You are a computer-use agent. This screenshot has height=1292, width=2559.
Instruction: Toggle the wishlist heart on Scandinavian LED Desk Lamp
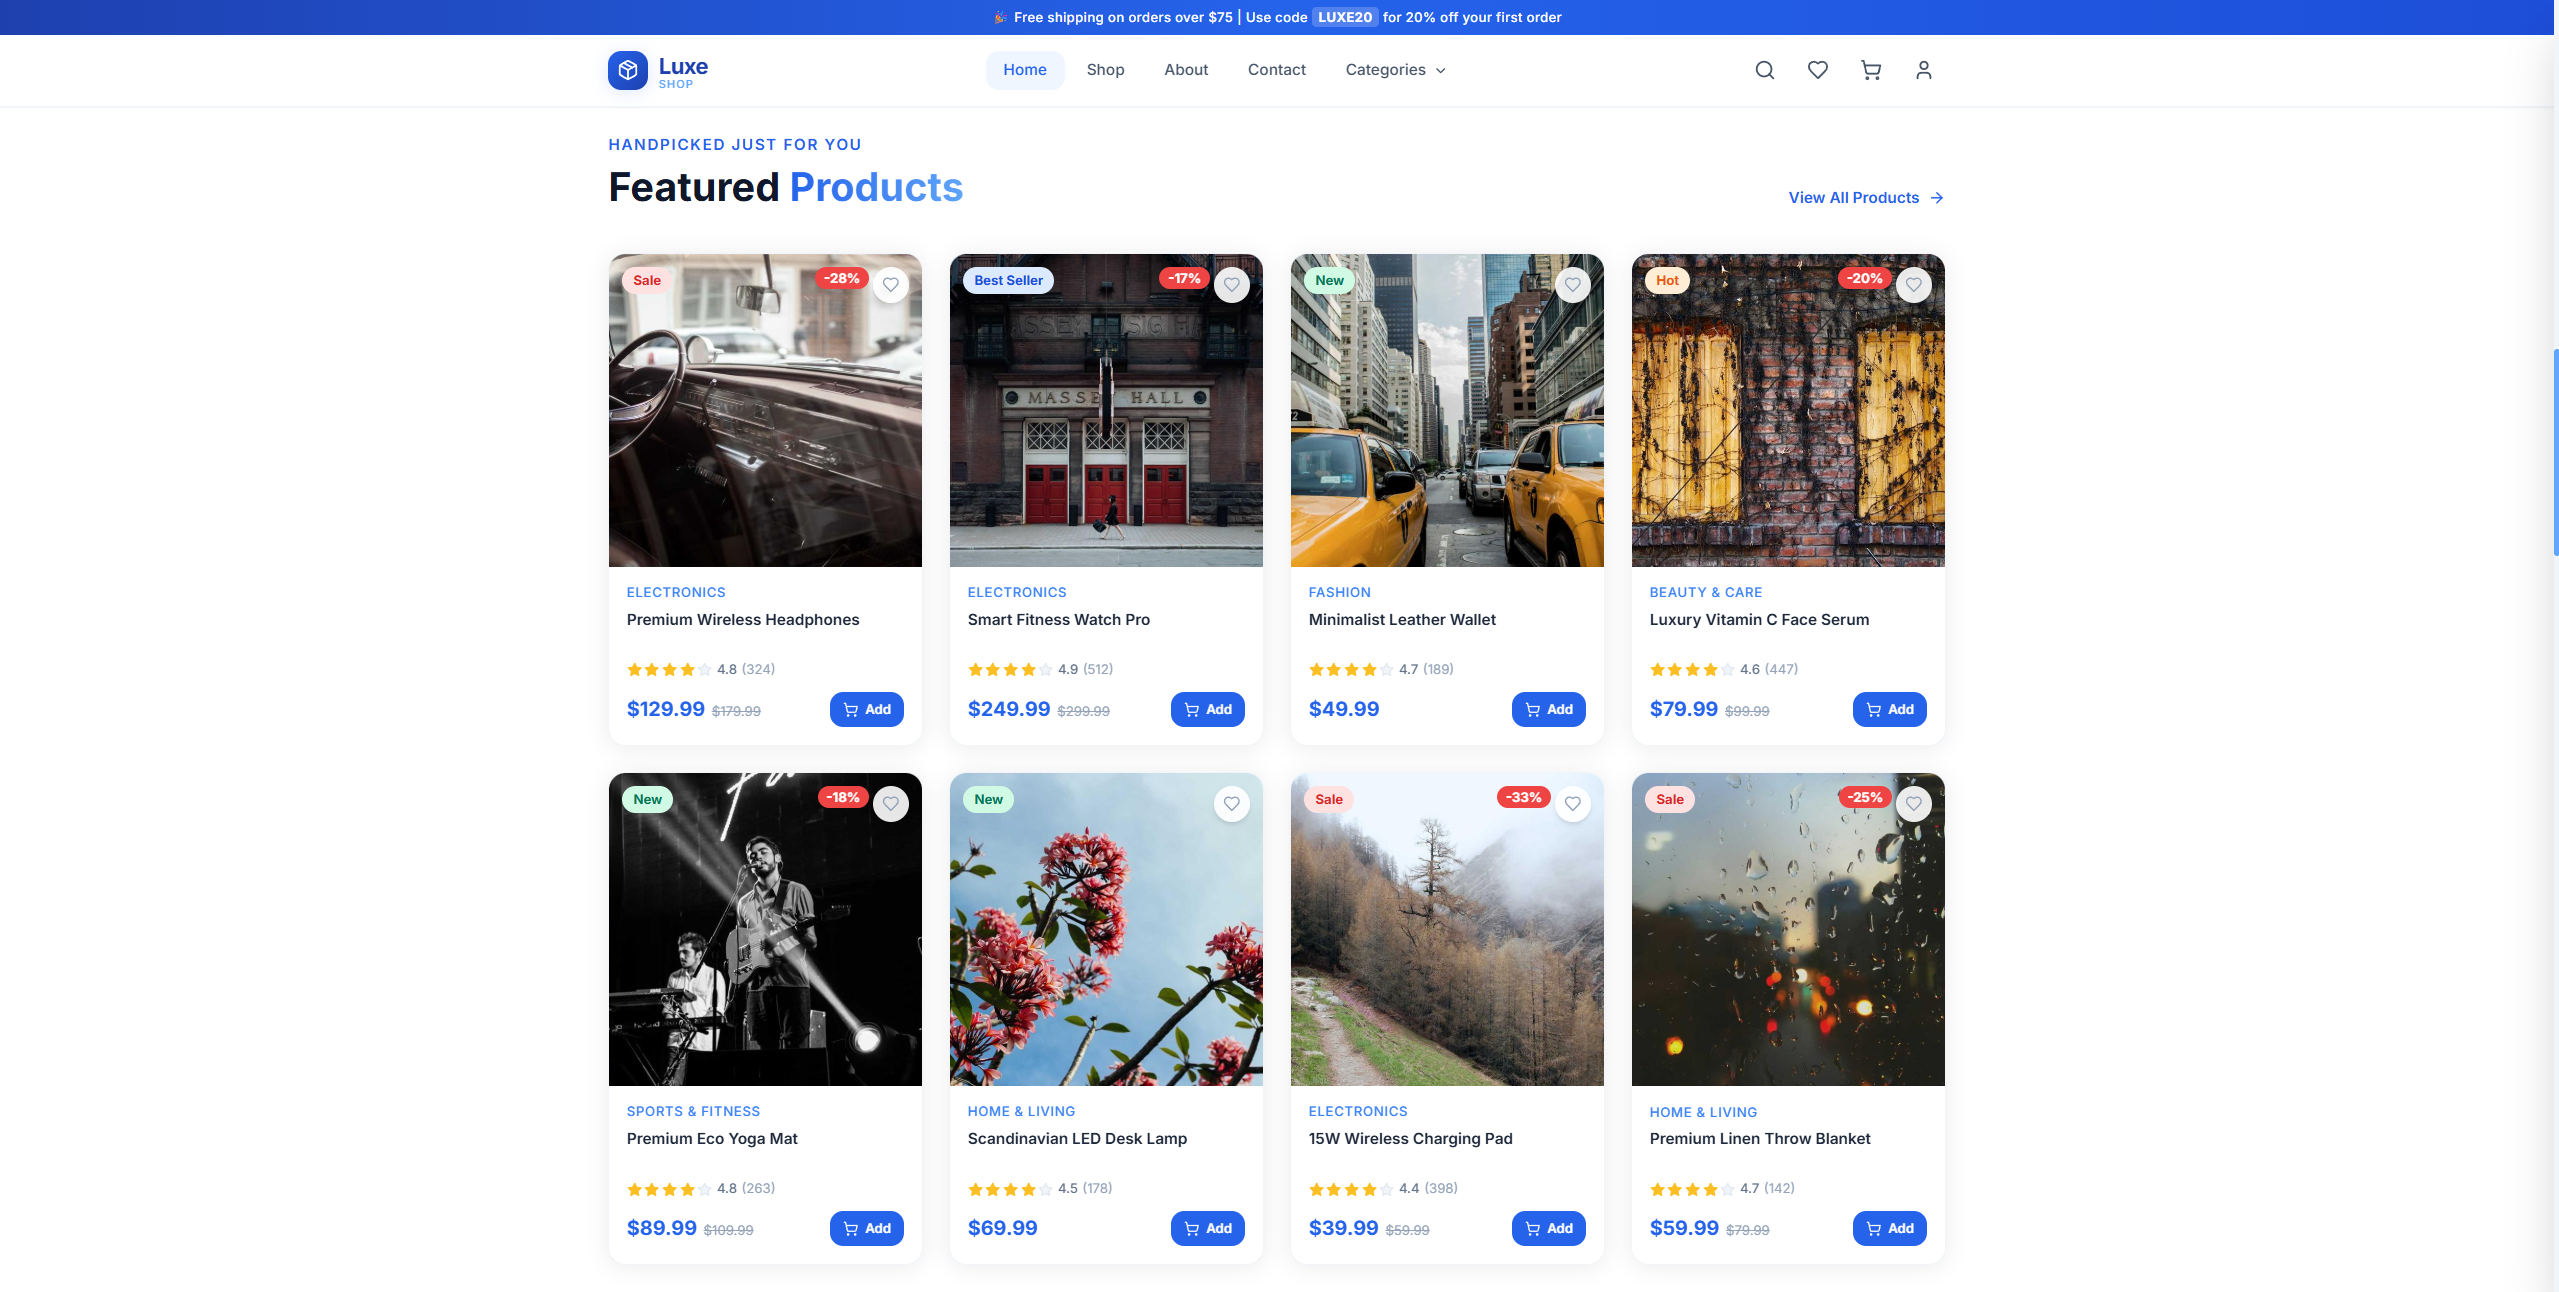pos(1231,803)
